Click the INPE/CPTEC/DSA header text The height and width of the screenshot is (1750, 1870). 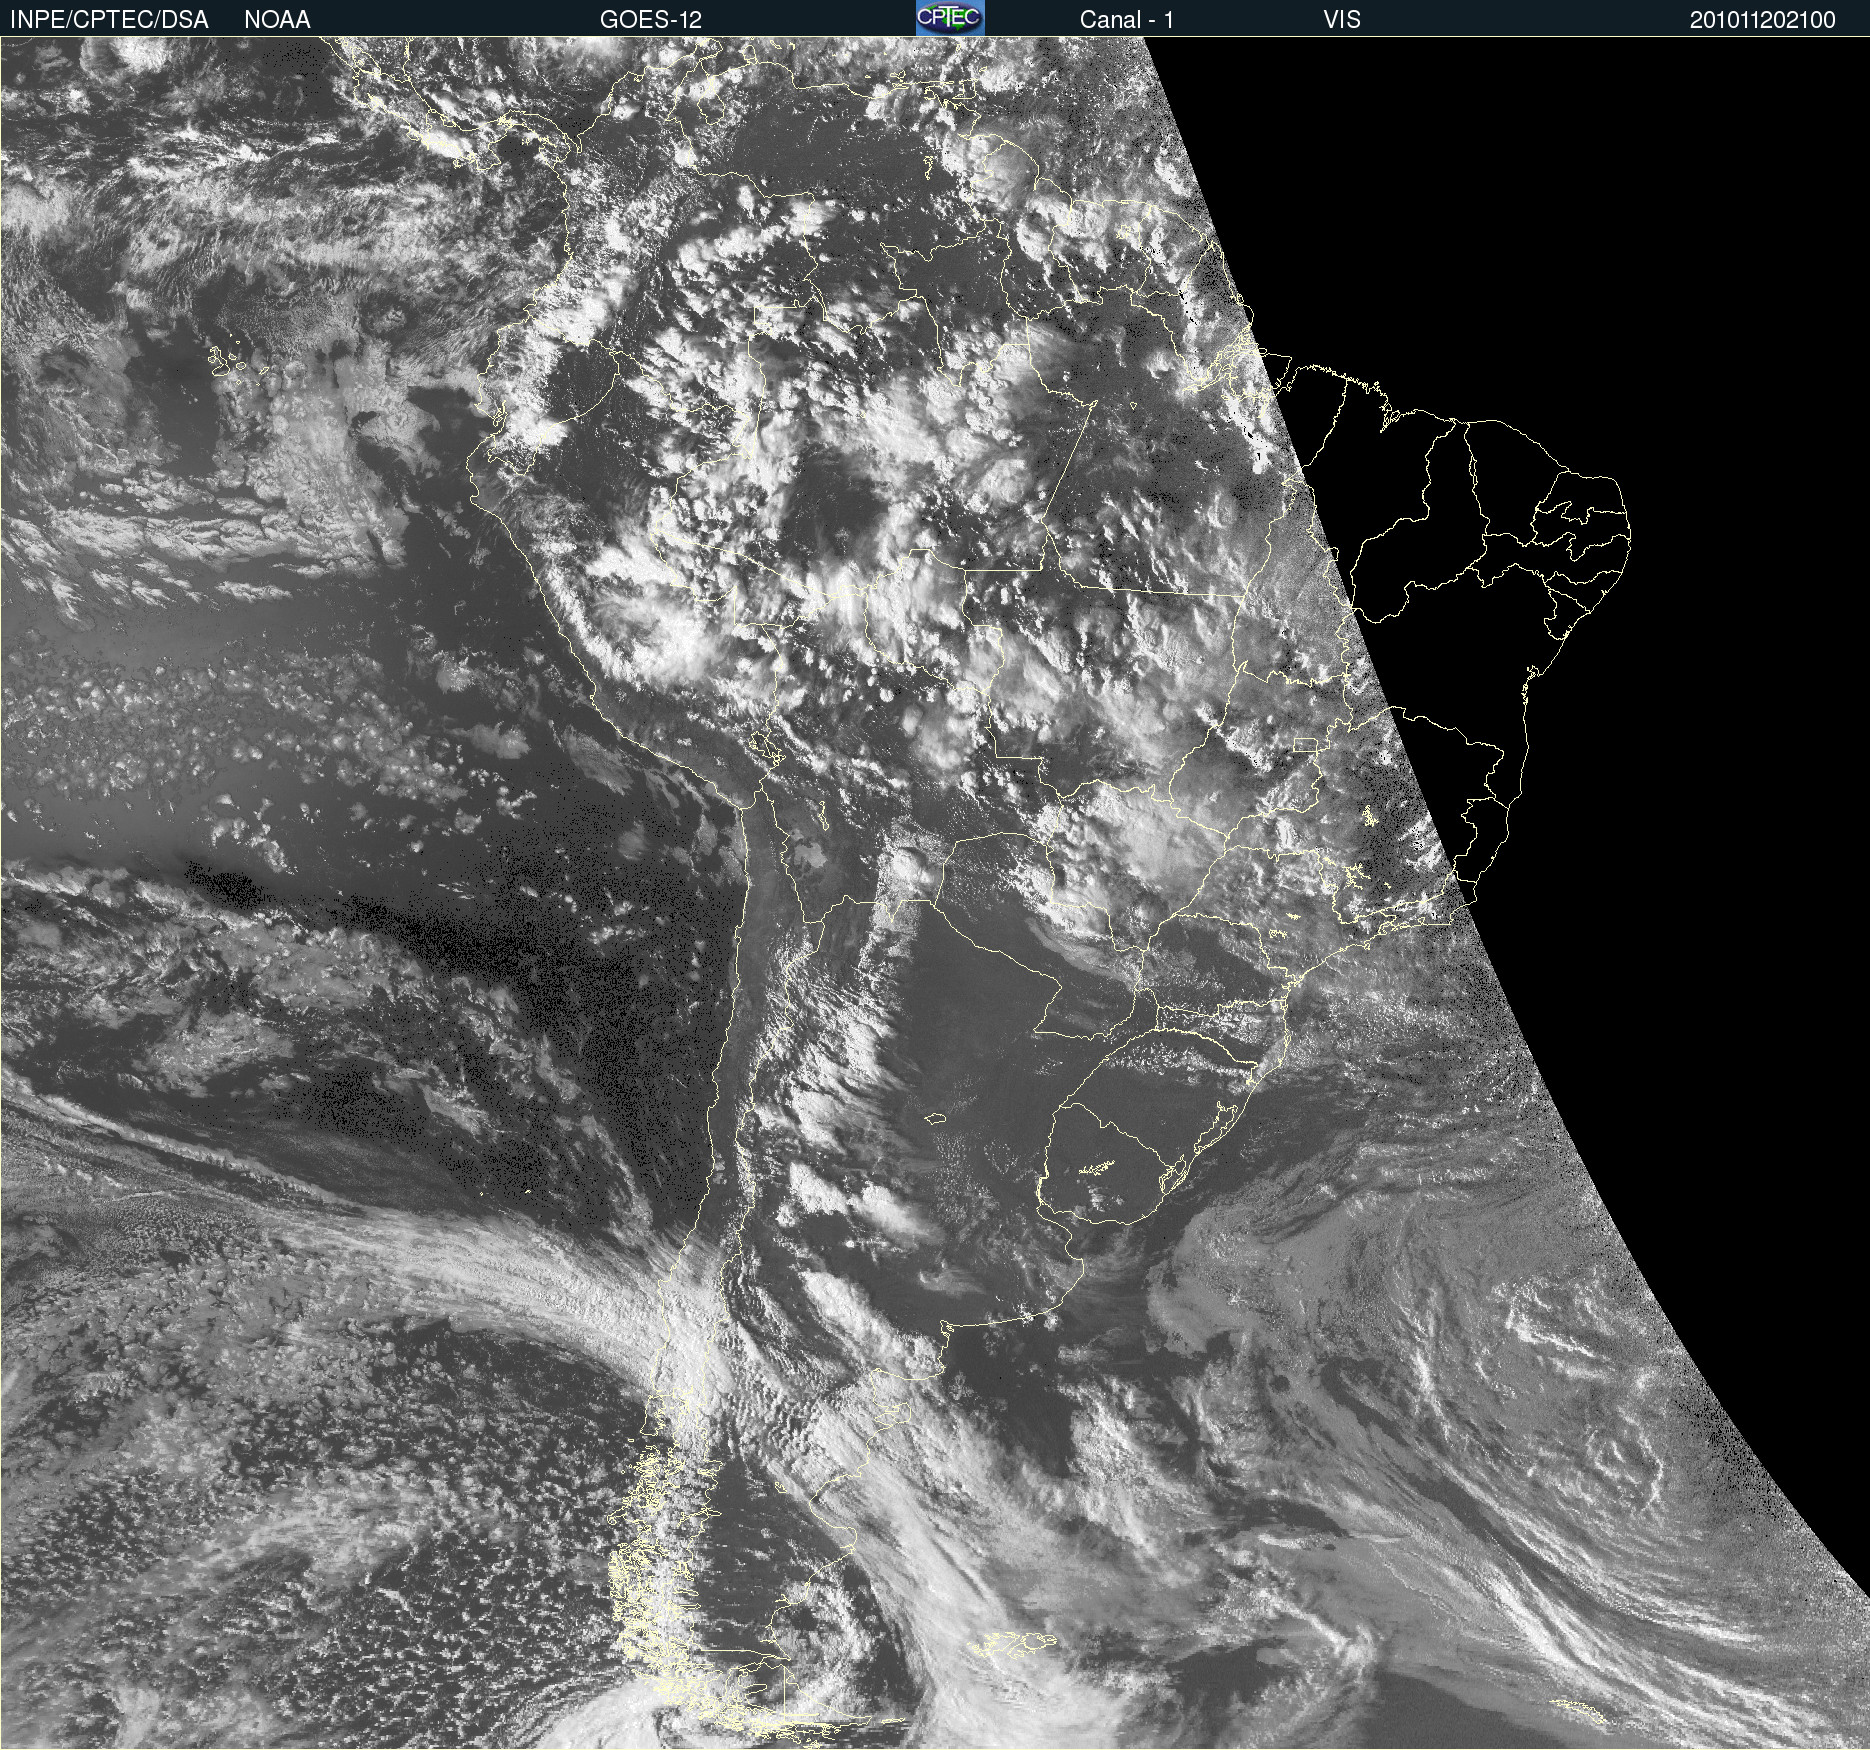tap(109, 19)
